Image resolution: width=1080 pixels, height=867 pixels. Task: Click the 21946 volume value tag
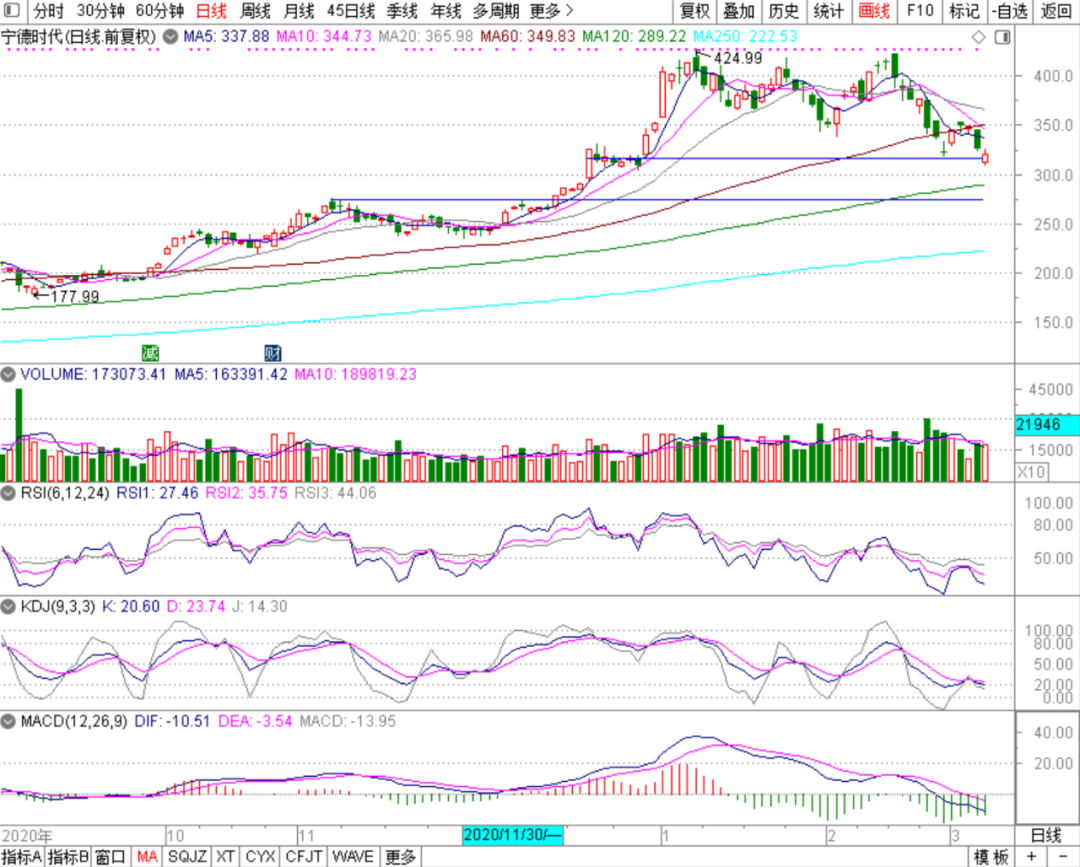coord(1047,425)
